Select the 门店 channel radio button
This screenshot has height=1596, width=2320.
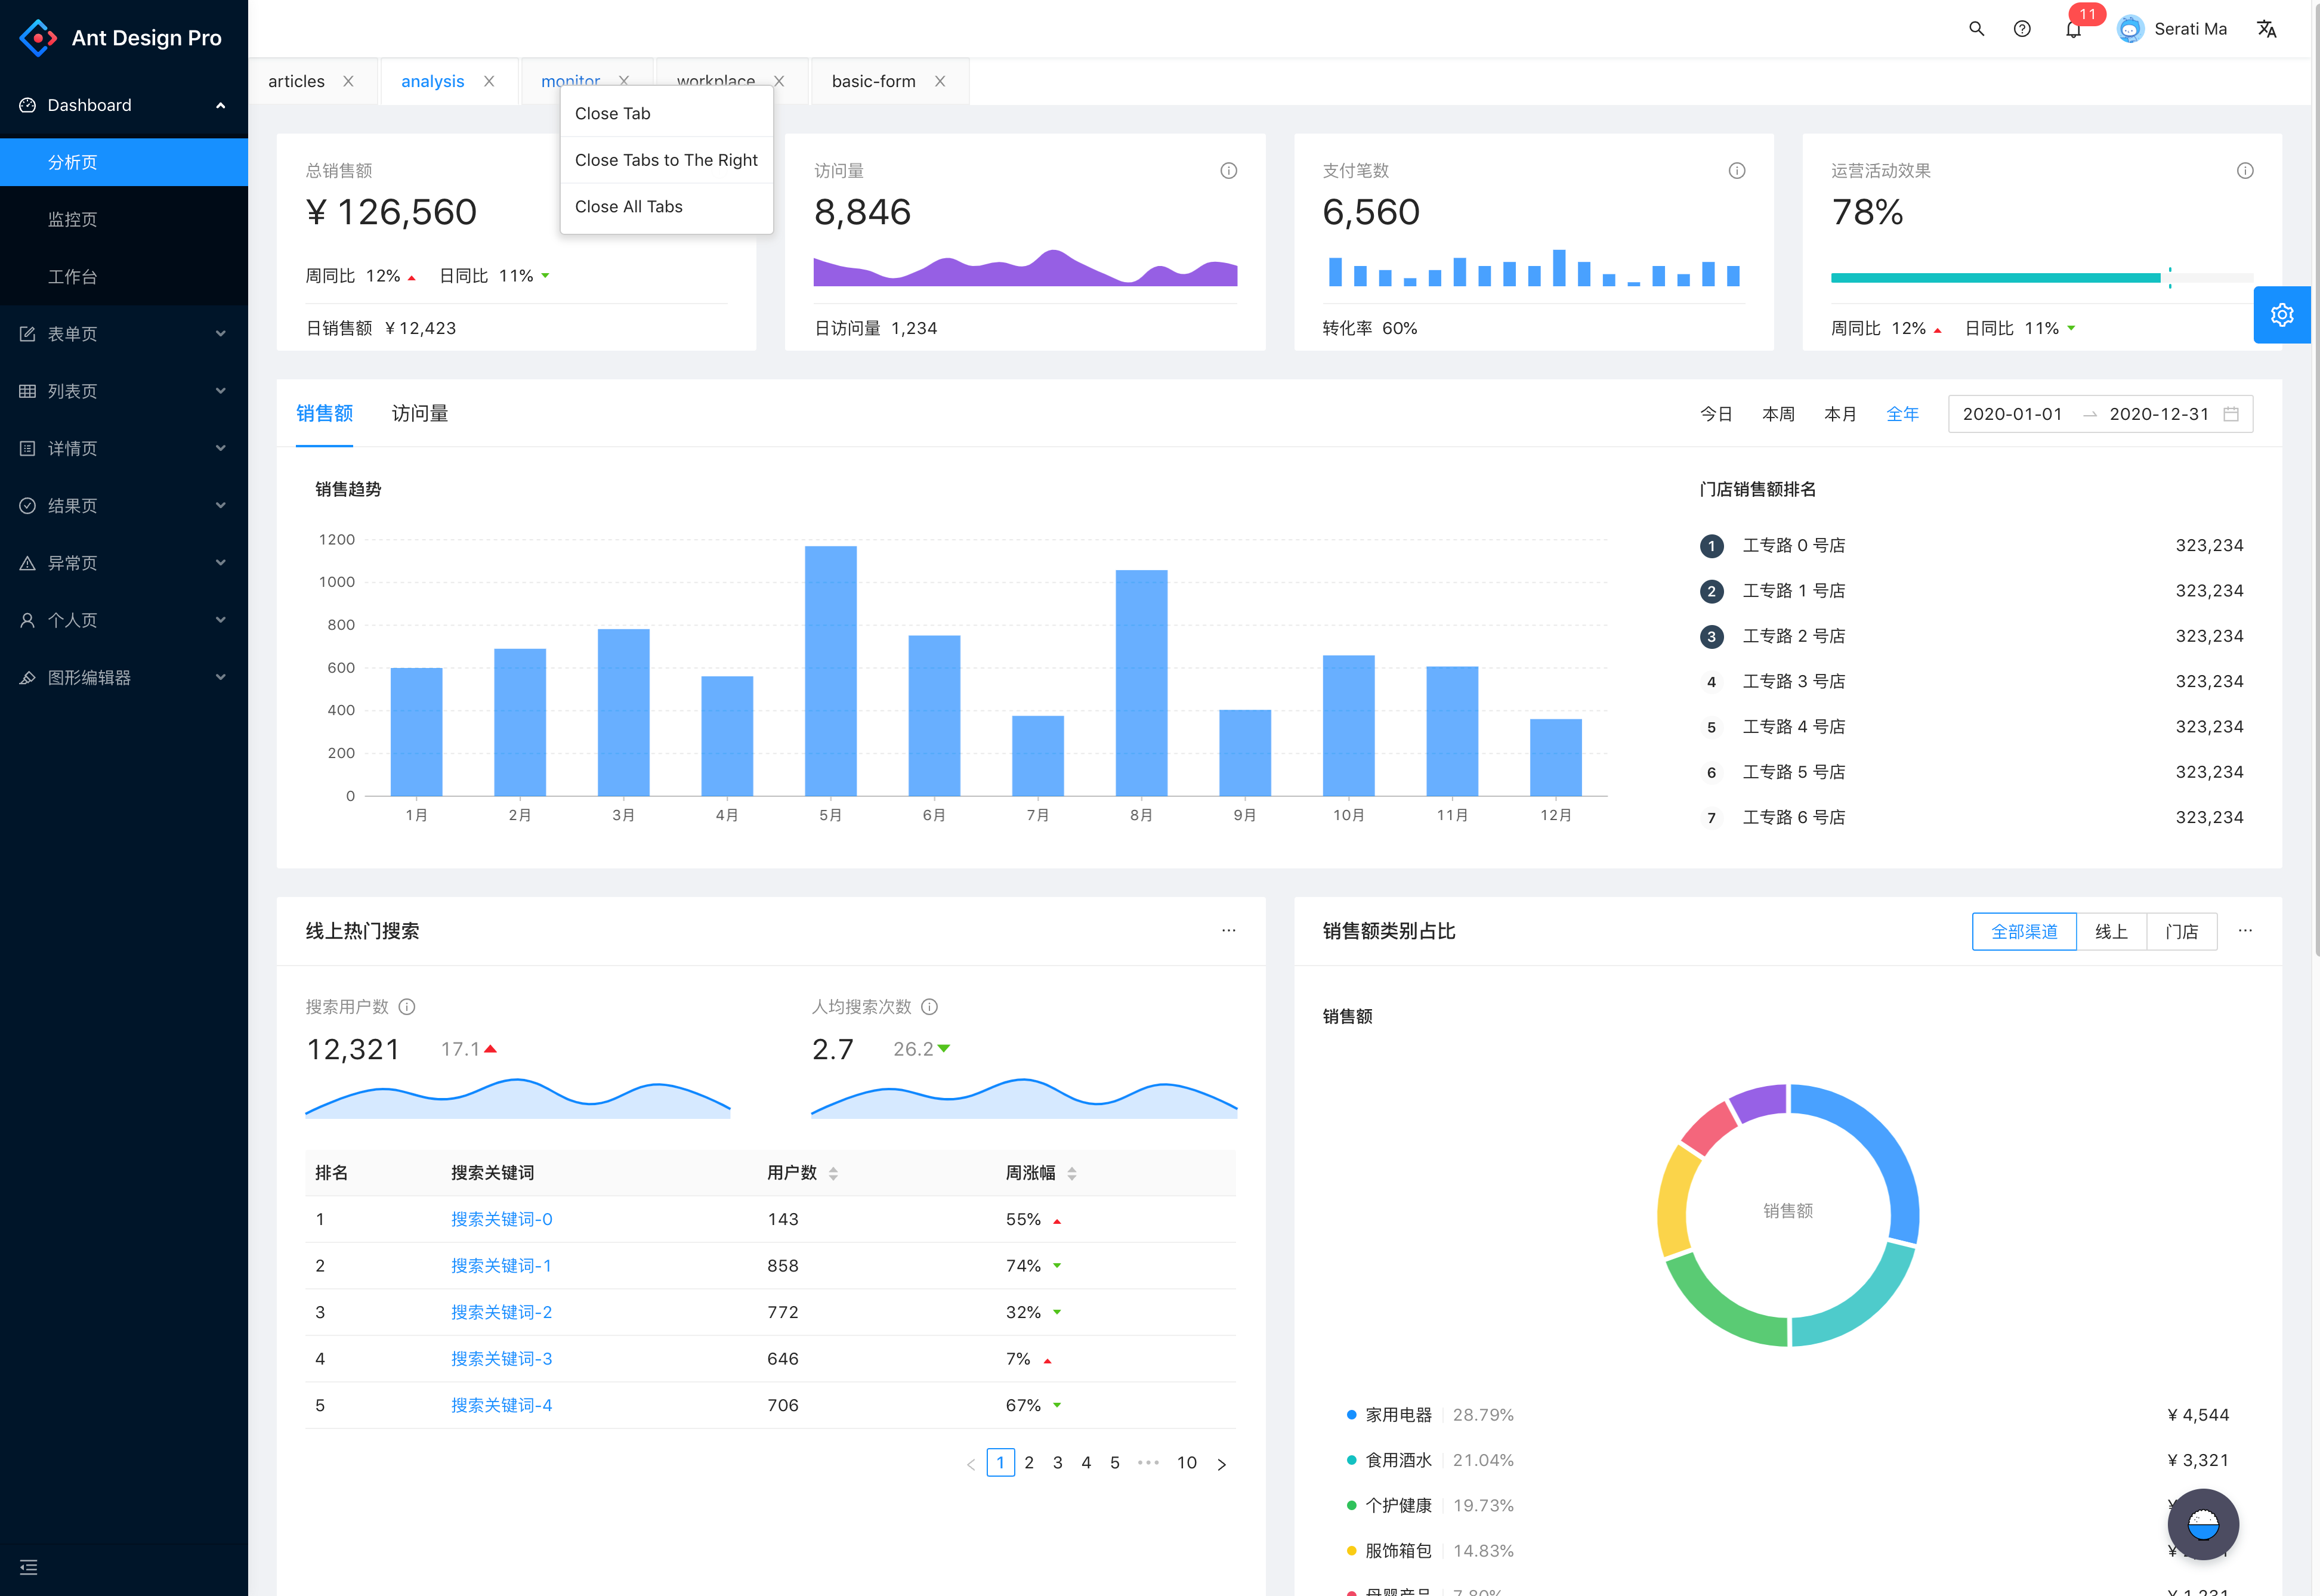(x=2181, y=931)
